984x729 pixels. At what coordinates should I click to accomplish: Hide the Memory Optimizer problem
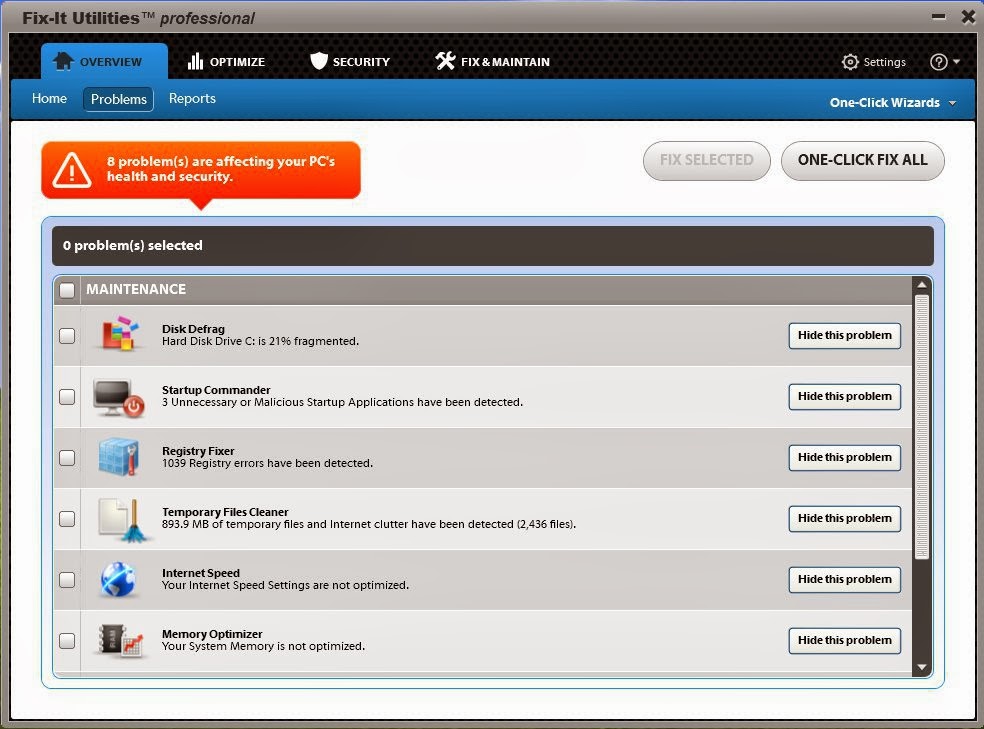point(845,640)
